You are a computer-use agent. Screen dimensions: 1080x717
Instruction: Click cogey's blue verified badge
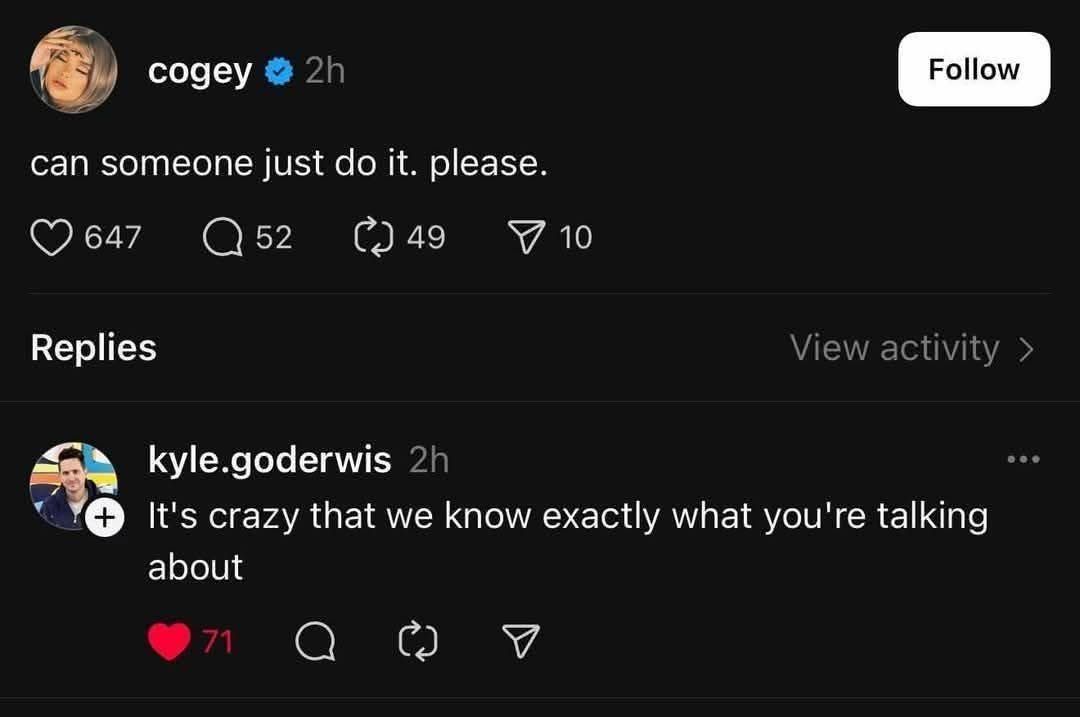278,71
